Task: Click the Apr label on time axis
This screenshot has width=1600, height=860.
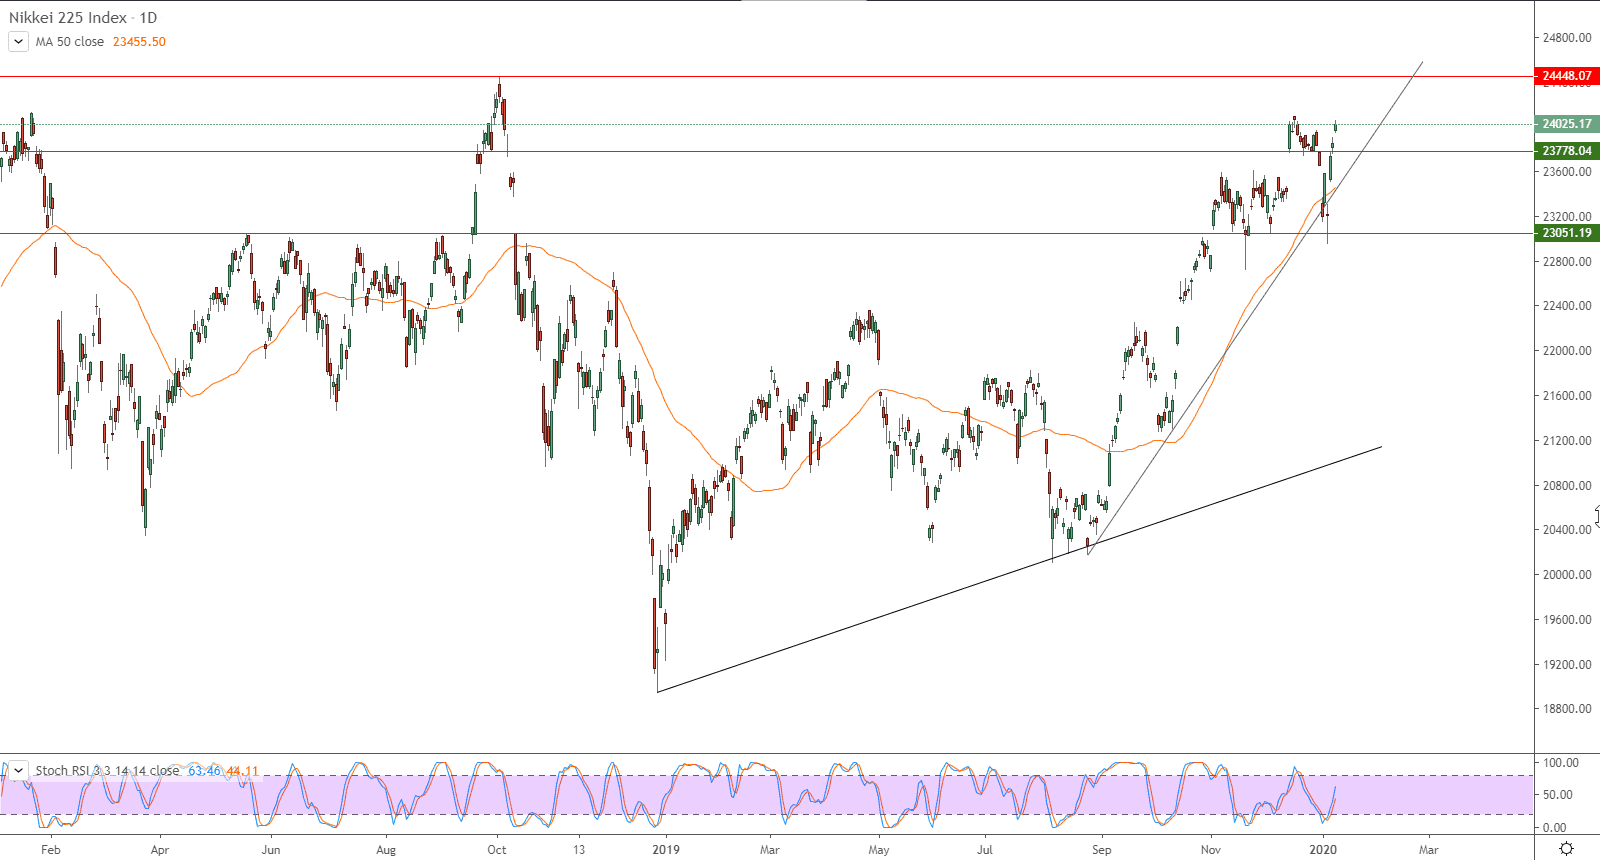Action: click(x=160, y=850)
